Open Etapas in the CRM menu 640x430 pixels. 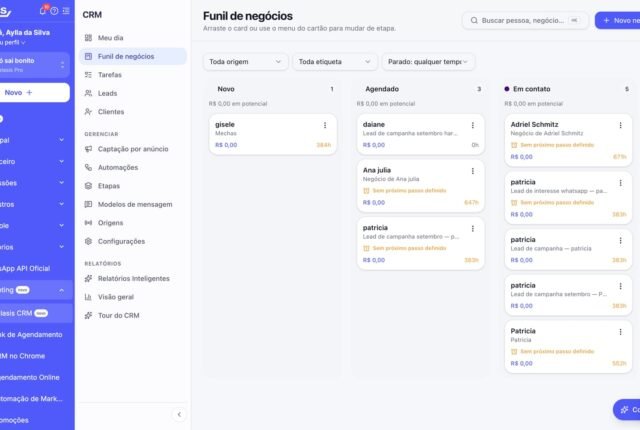pos(133,186)
